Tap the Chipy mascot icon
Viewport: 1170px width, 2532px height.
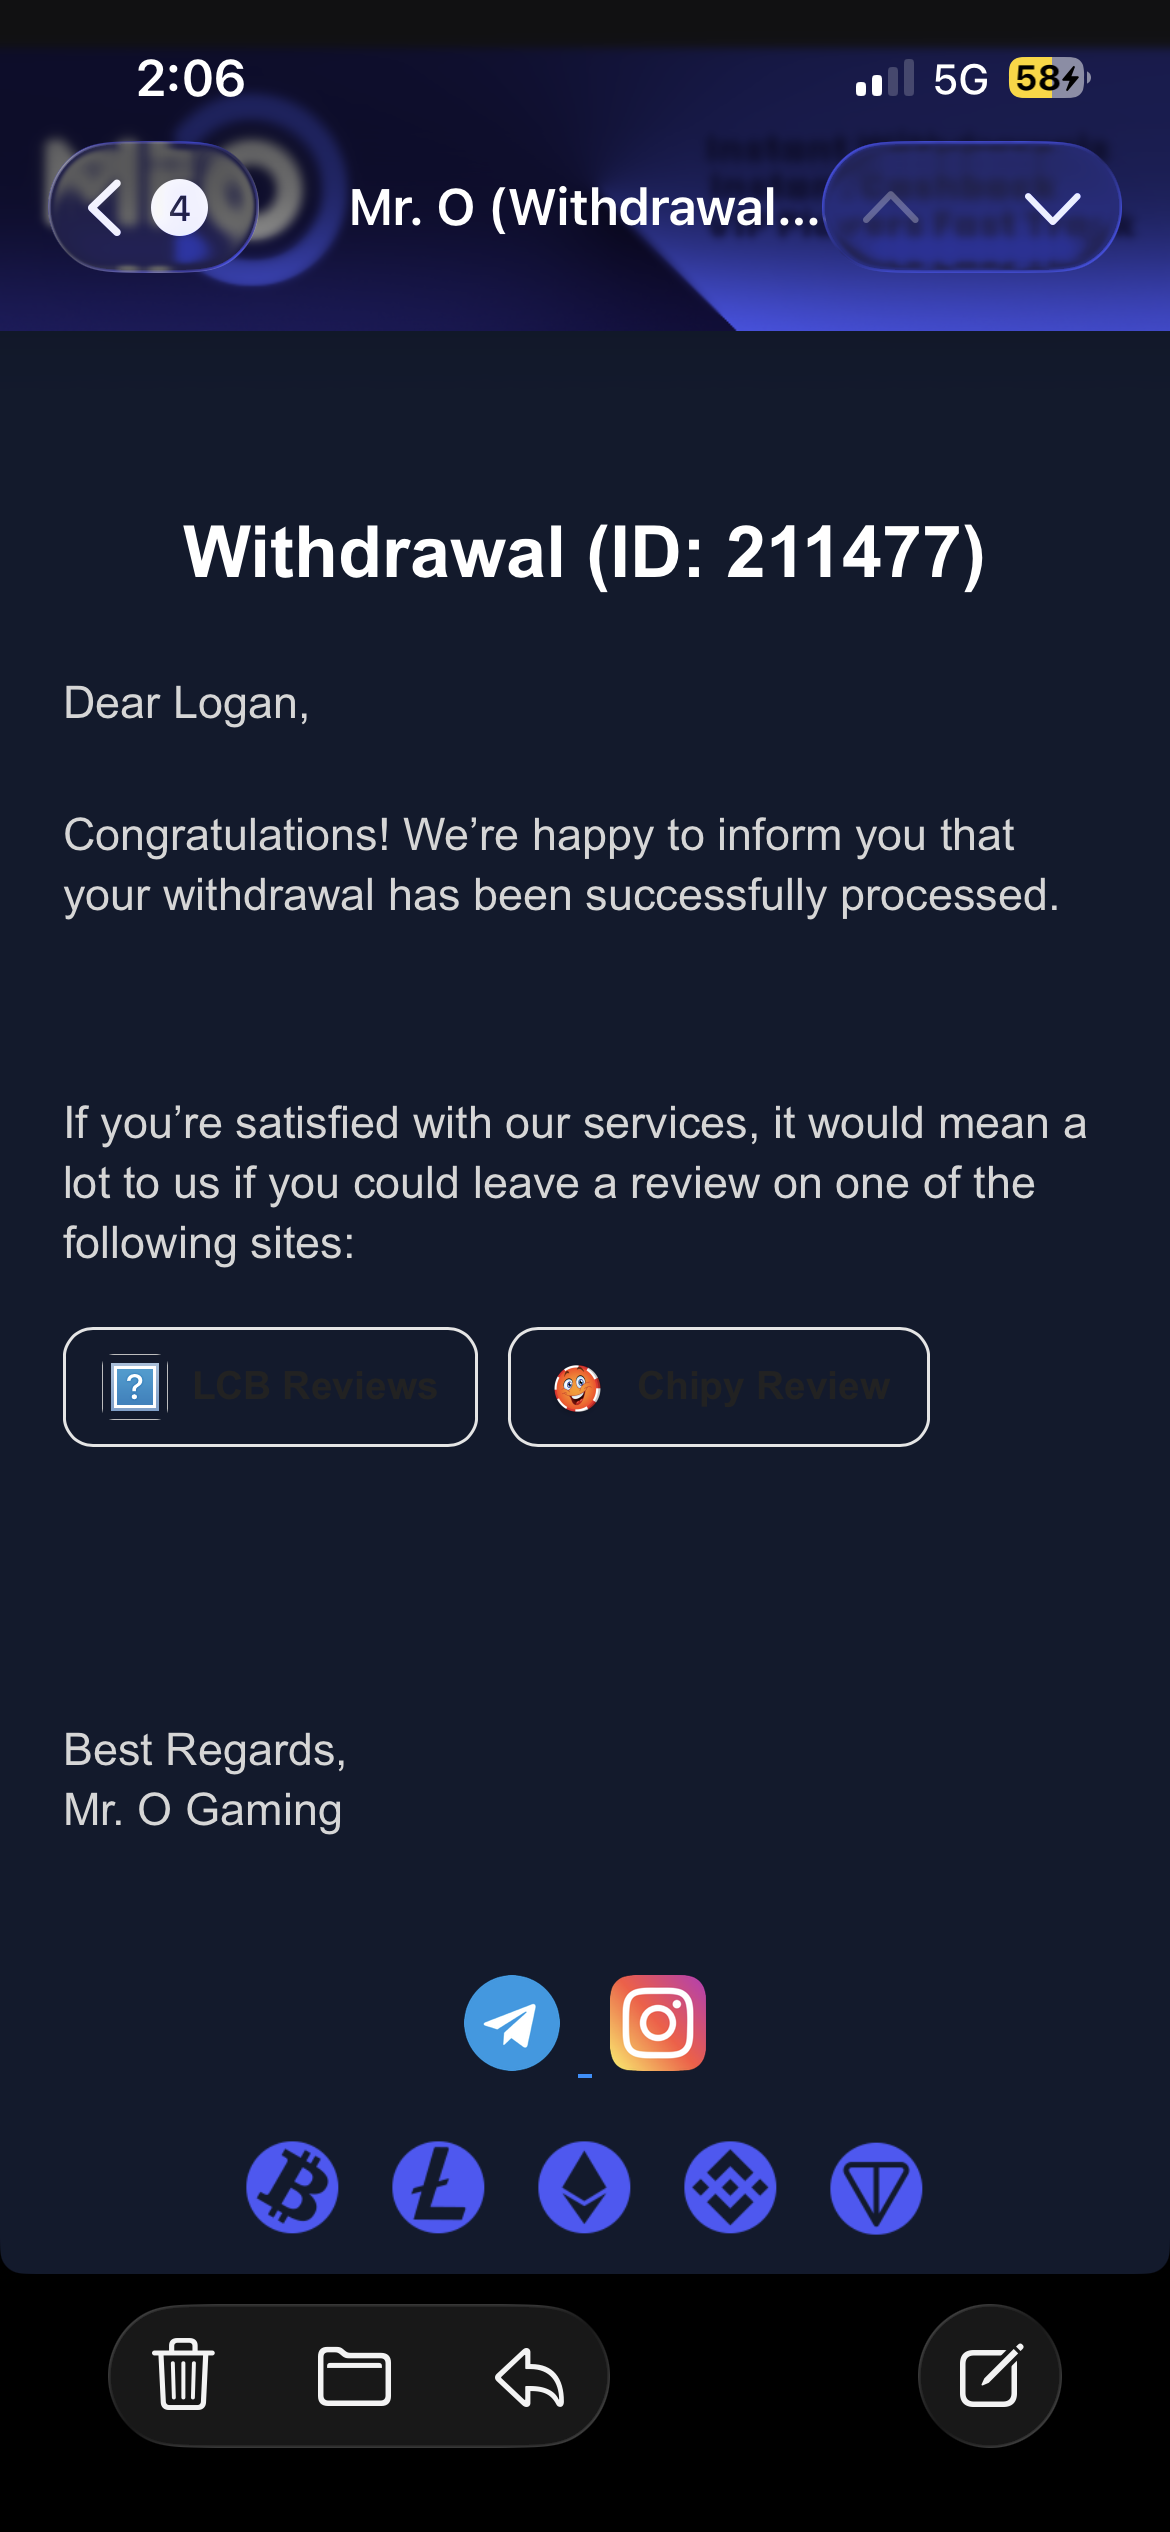point(577,1388)
